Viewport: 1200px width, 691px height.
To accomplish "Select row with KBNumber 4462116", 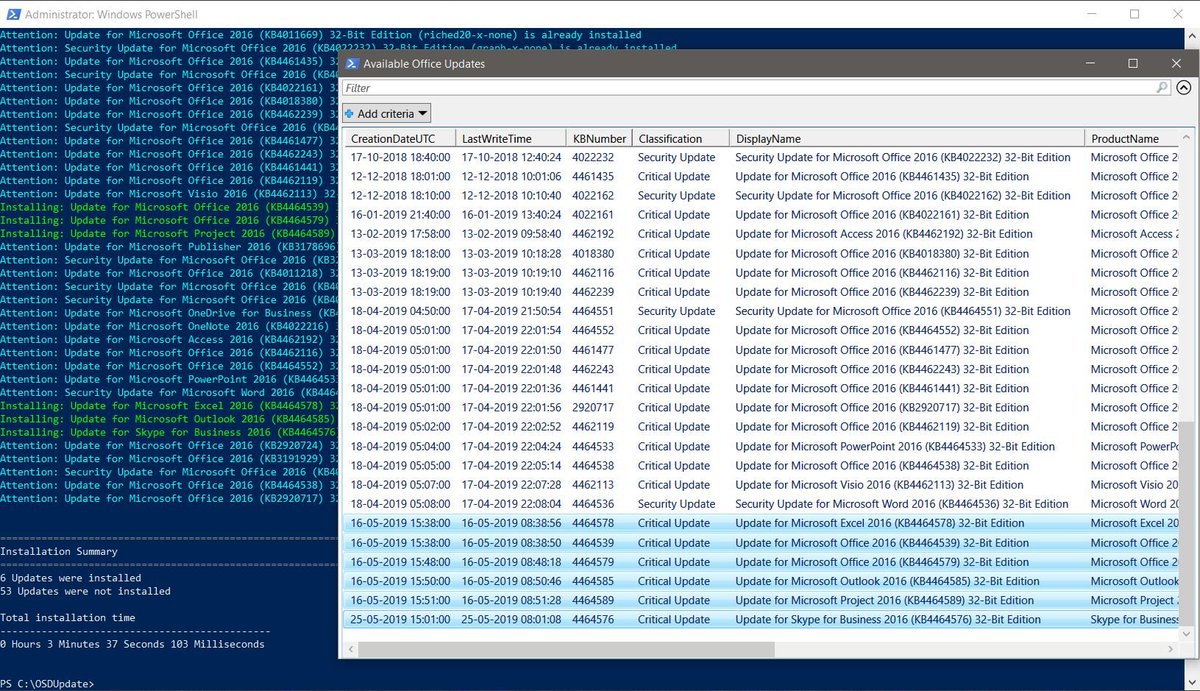I will [x=762, y=273].
